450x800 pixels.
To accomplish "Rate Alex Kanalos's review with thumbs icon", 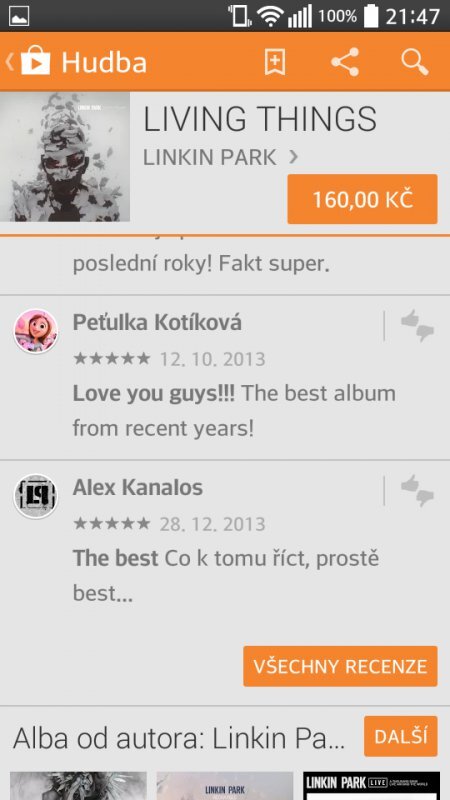I will click(417, 491).
